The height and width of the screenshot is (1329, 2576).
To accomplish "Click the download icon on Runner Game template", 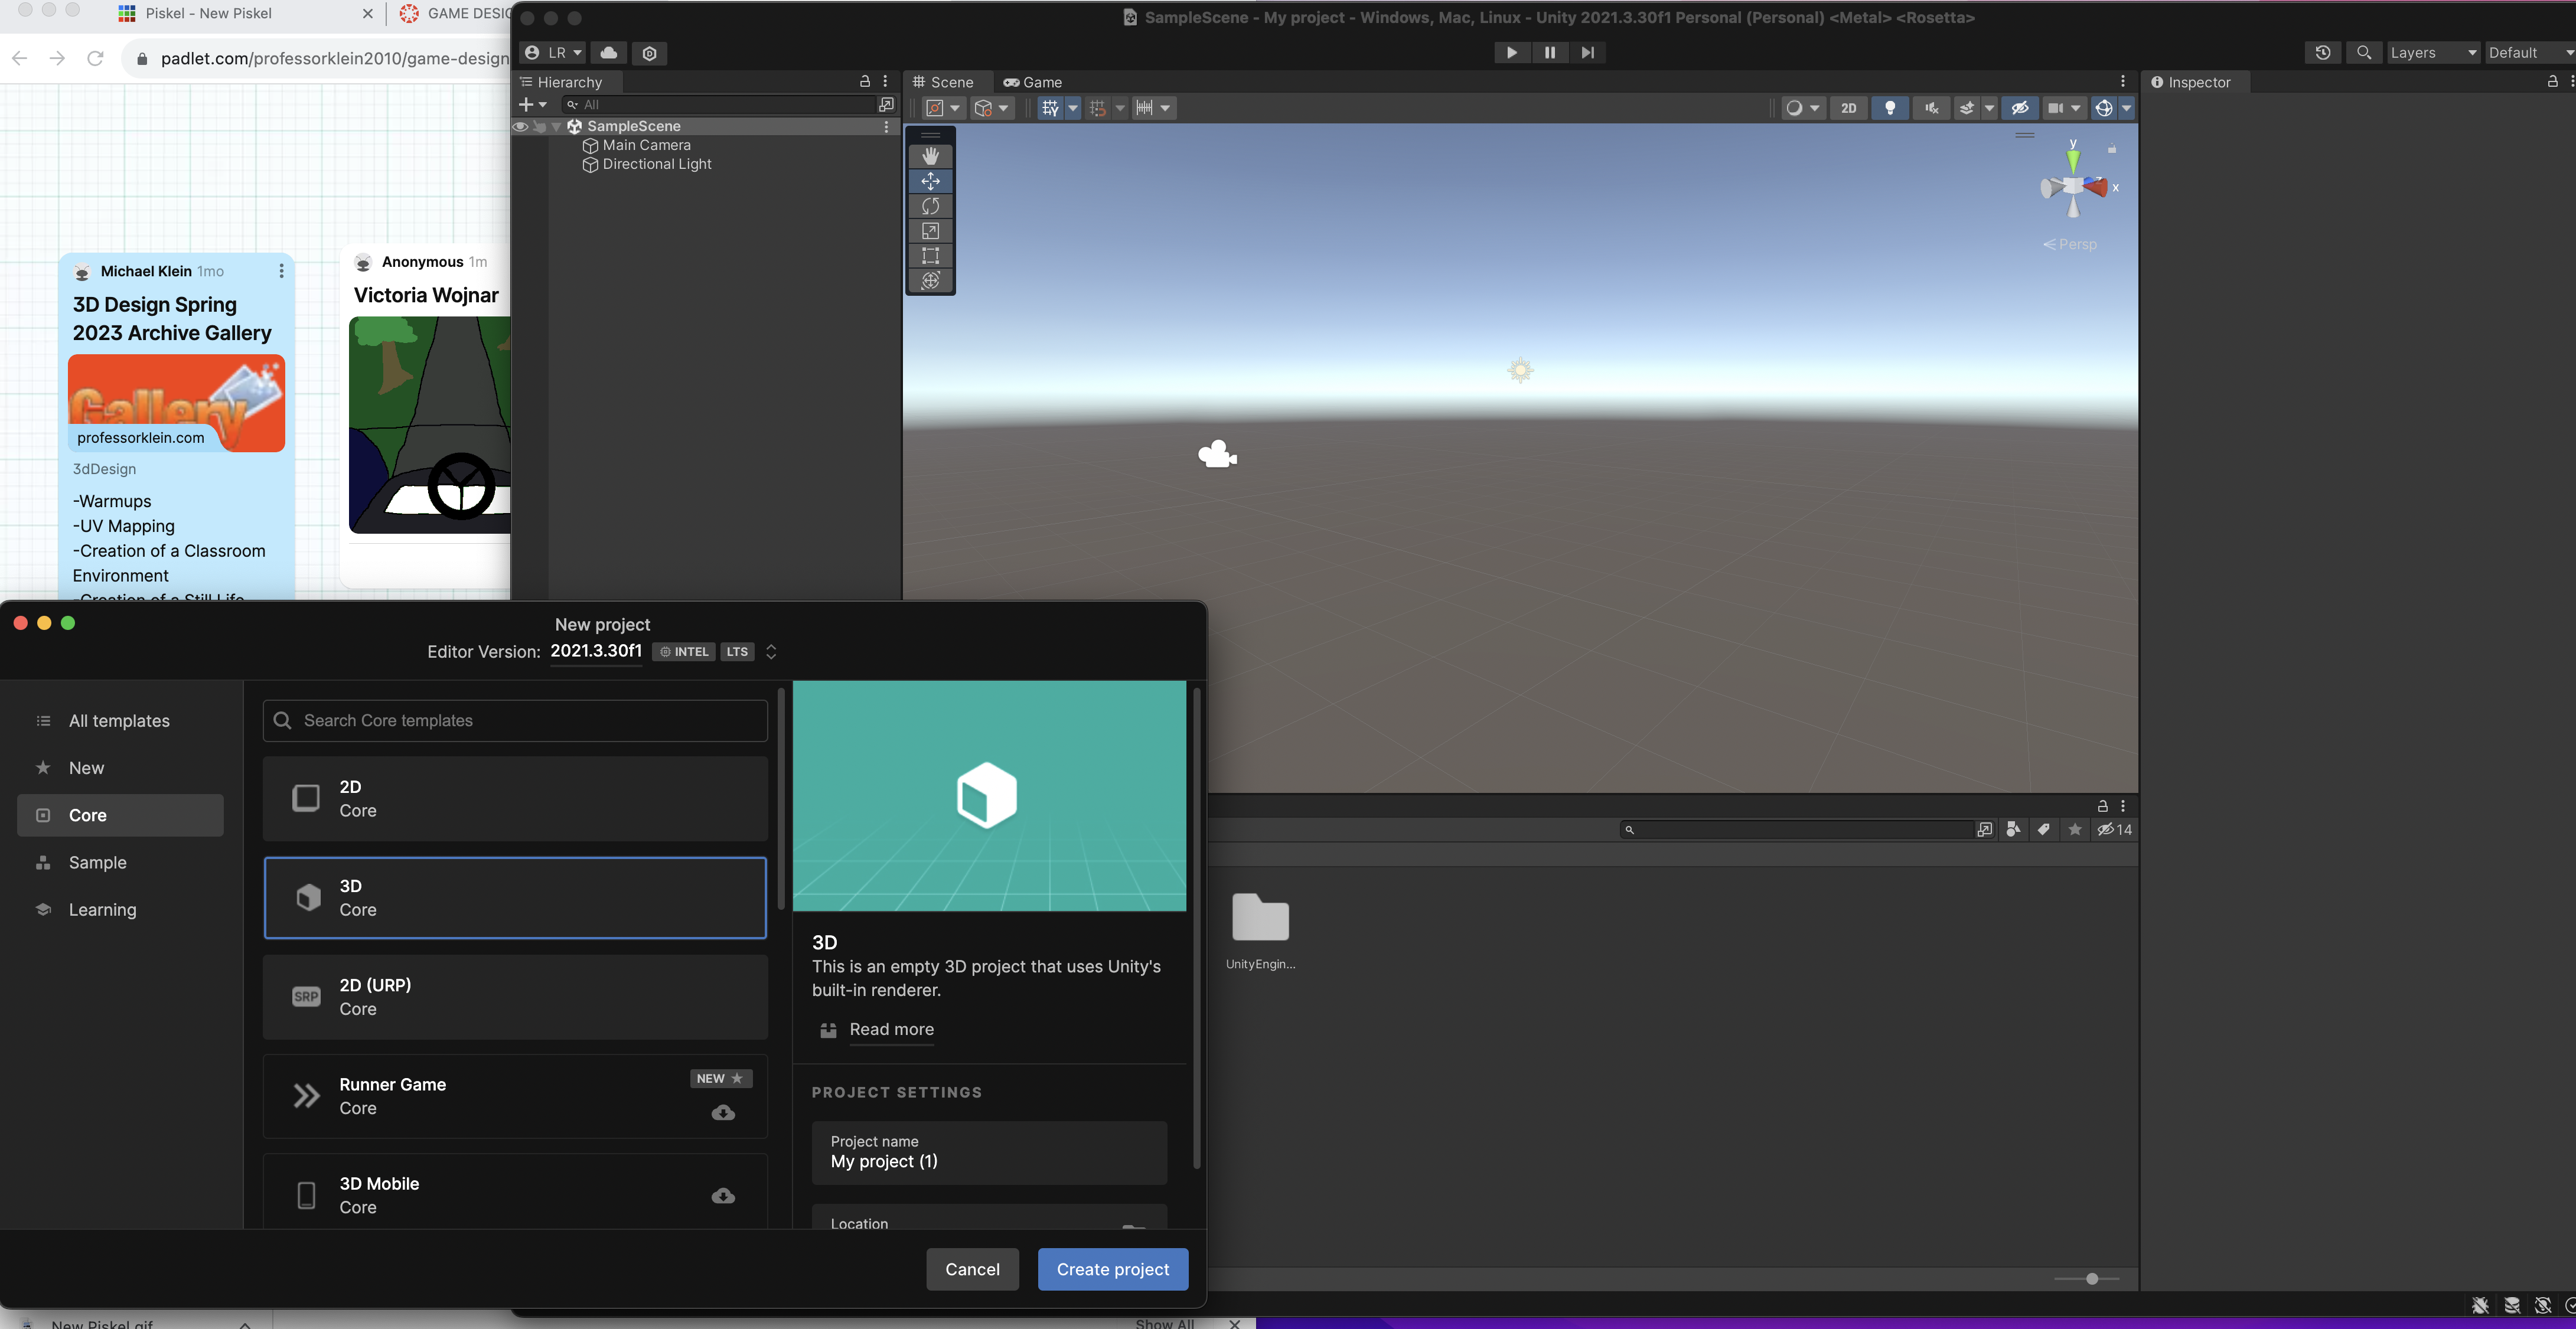I will click(x=723, y=1113).
